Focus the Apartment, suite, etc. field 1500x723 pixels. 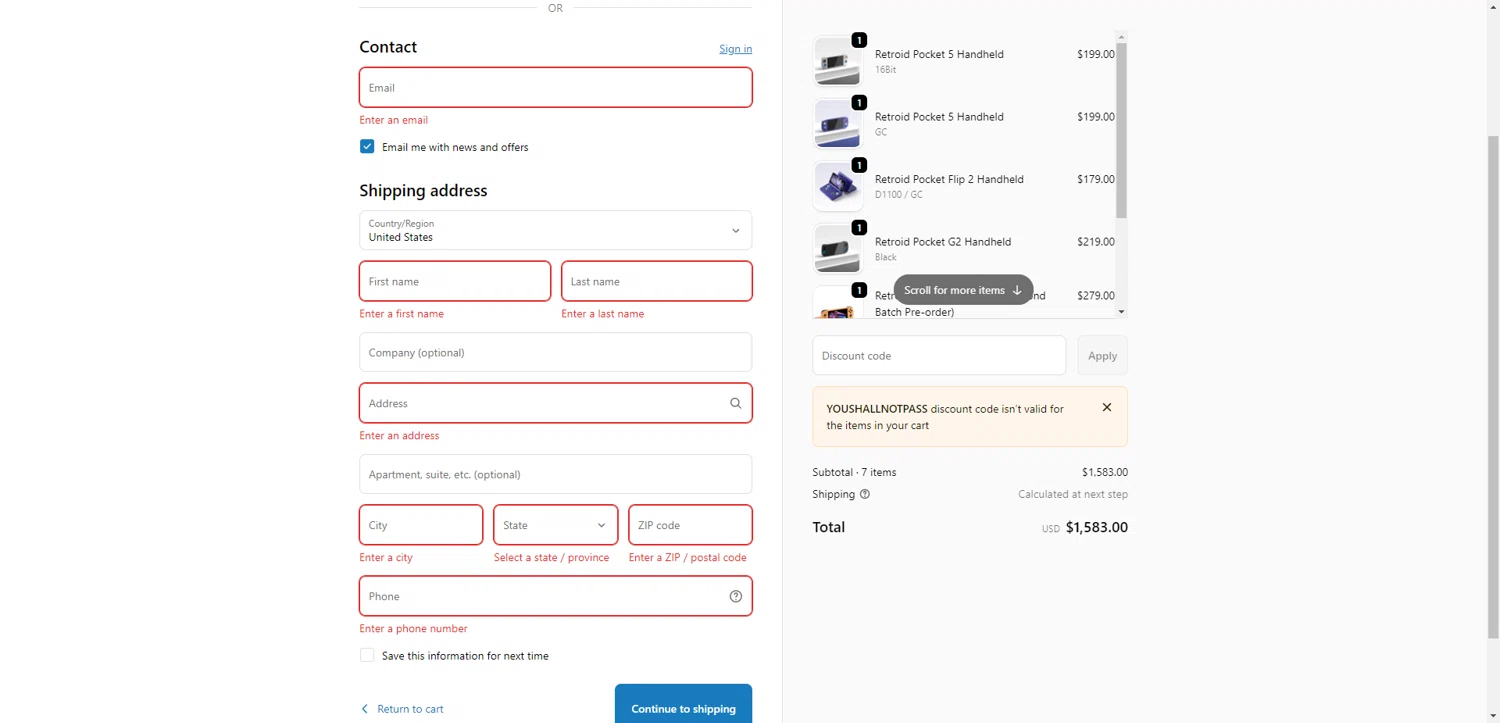(x=555, y=474)
